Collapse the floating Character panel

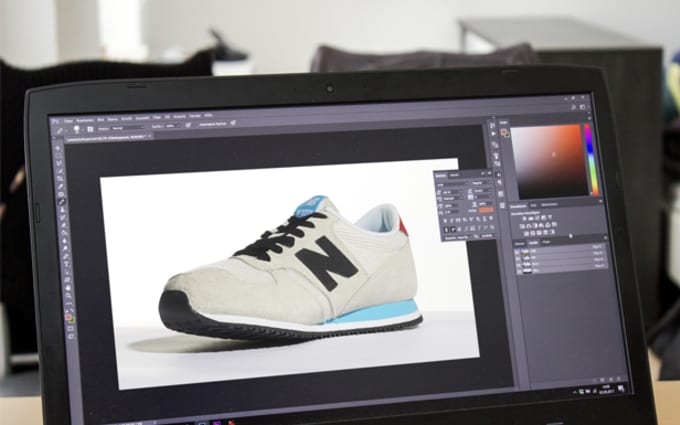point(483,173)
